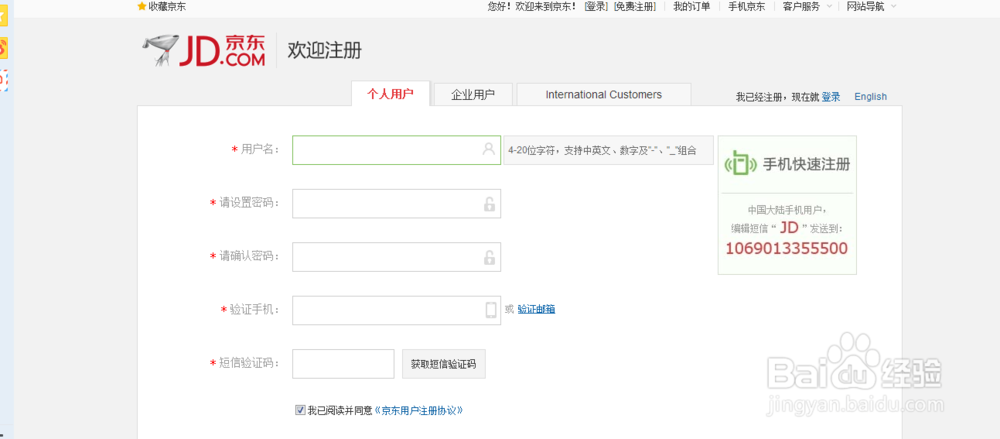Open 我的订单 in top bar
The height and width of the screenshot is (439, 1000).
click(691, 6)
